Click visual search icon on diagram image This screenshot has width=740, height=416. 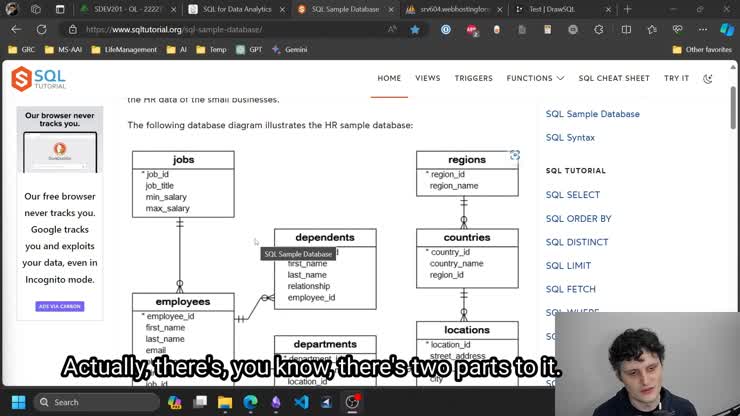(514, 155)
